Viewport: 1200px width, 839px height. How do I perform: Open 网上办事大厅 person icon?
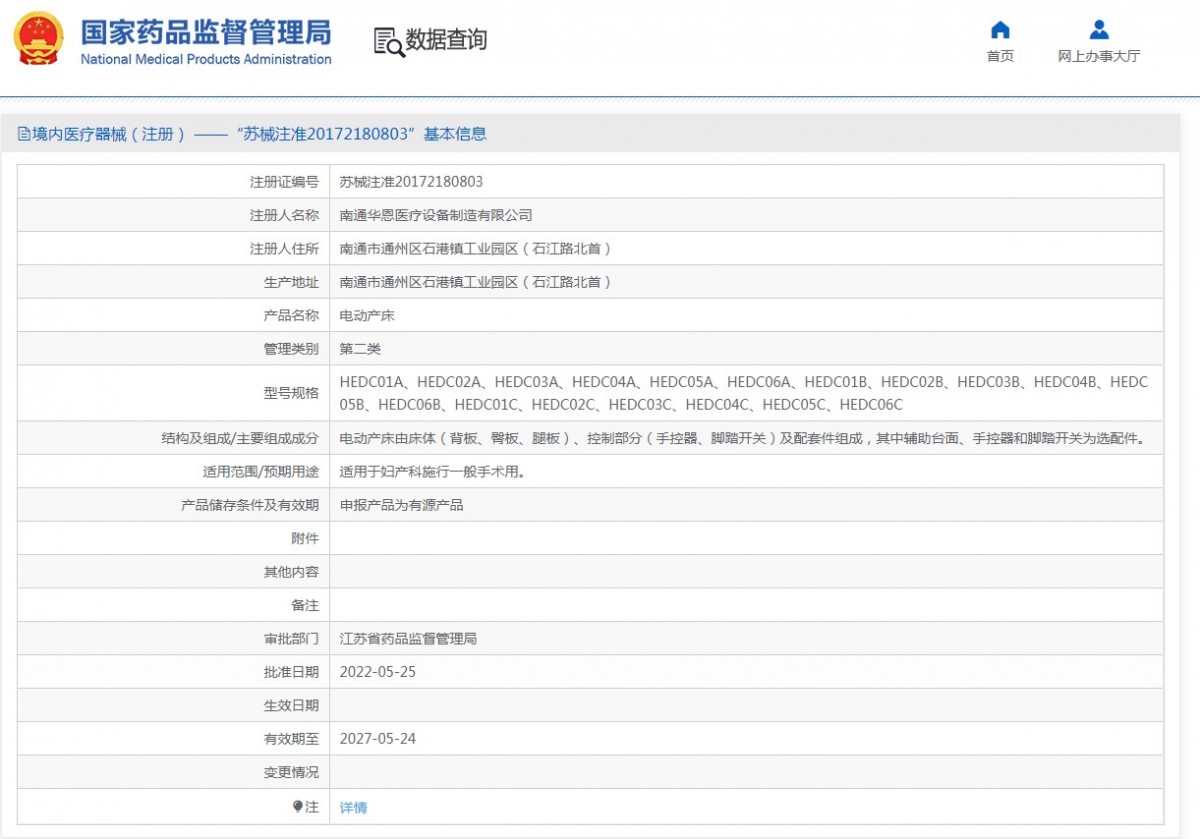1099,29
